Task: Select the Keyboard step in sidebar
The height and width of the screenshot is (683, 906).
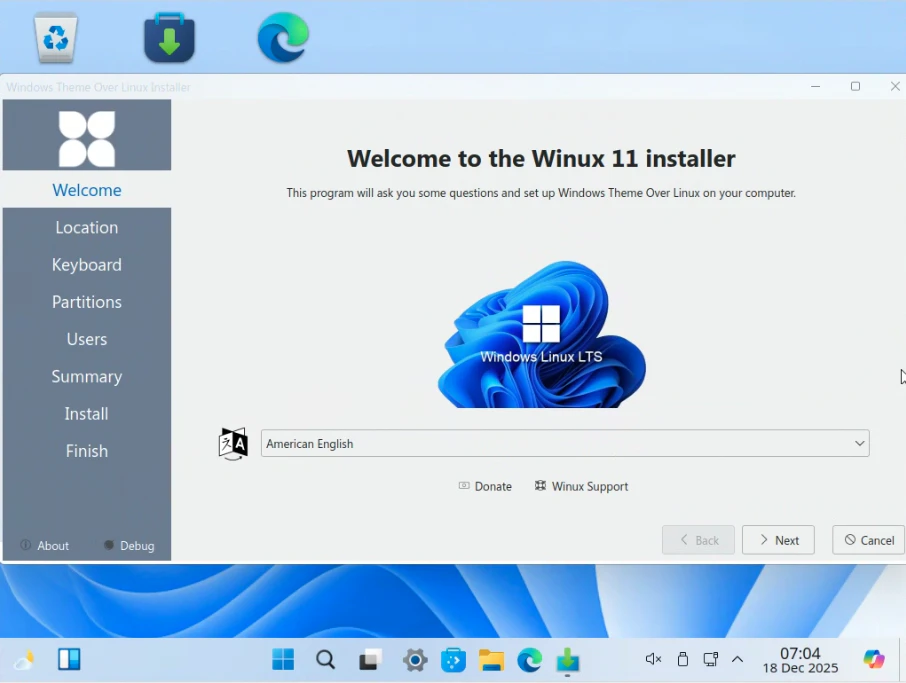Action: click(x=87, y=265)
